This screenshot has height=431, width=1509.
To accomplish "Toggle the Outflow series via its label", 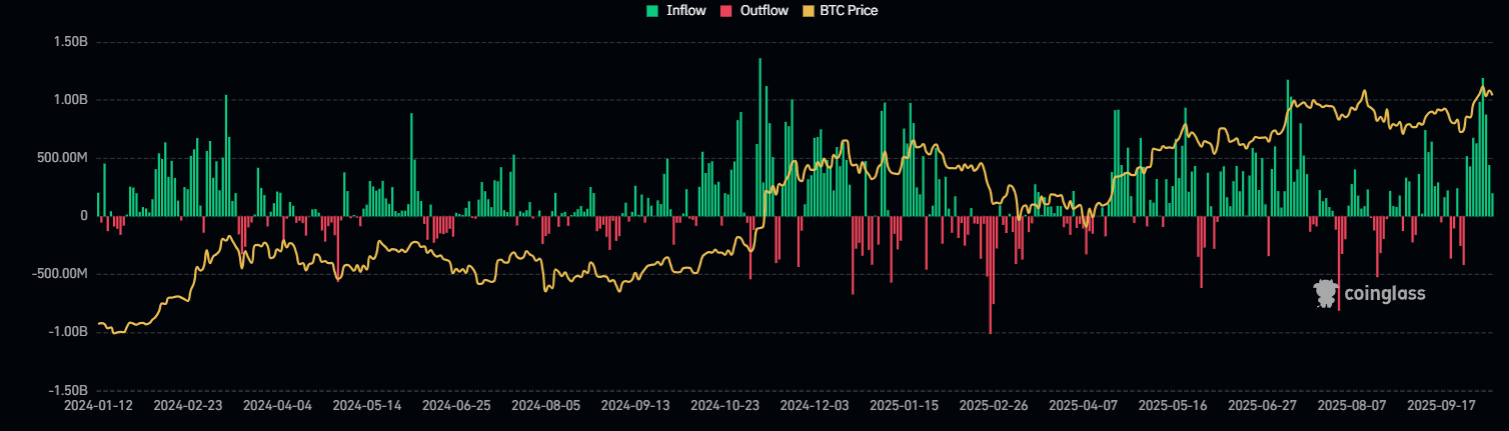I will click(x=763, y=11).
